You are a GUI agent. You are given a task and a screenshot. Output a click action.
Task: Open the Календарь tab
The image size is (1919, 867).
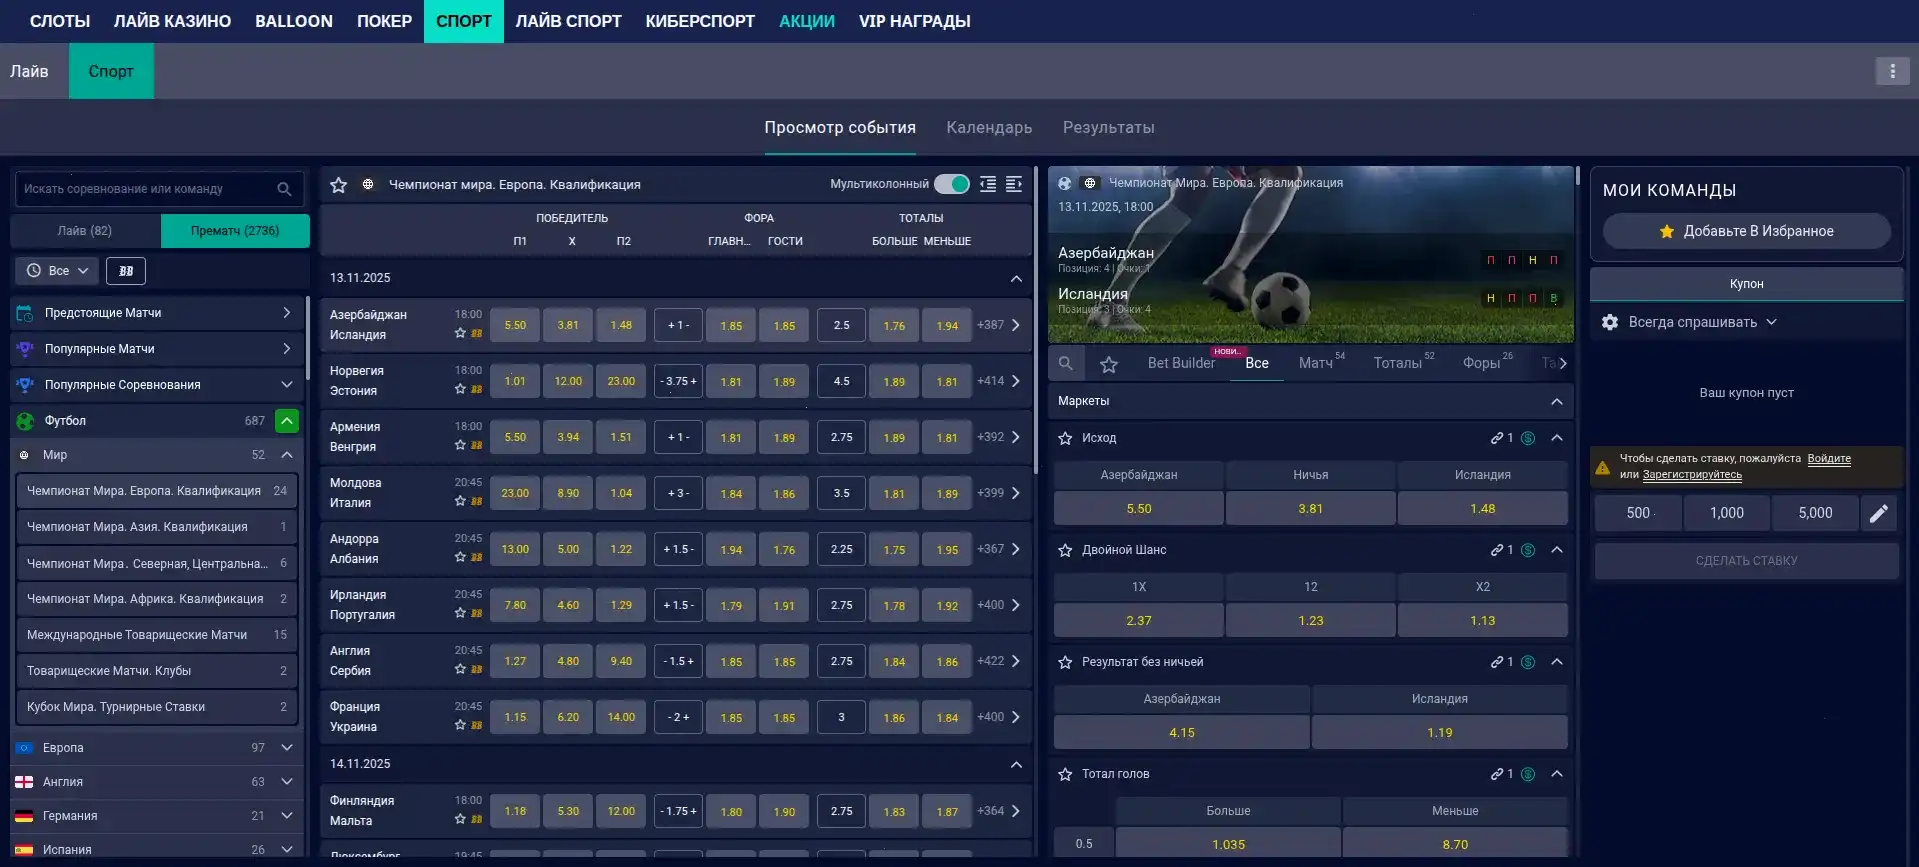988,128
